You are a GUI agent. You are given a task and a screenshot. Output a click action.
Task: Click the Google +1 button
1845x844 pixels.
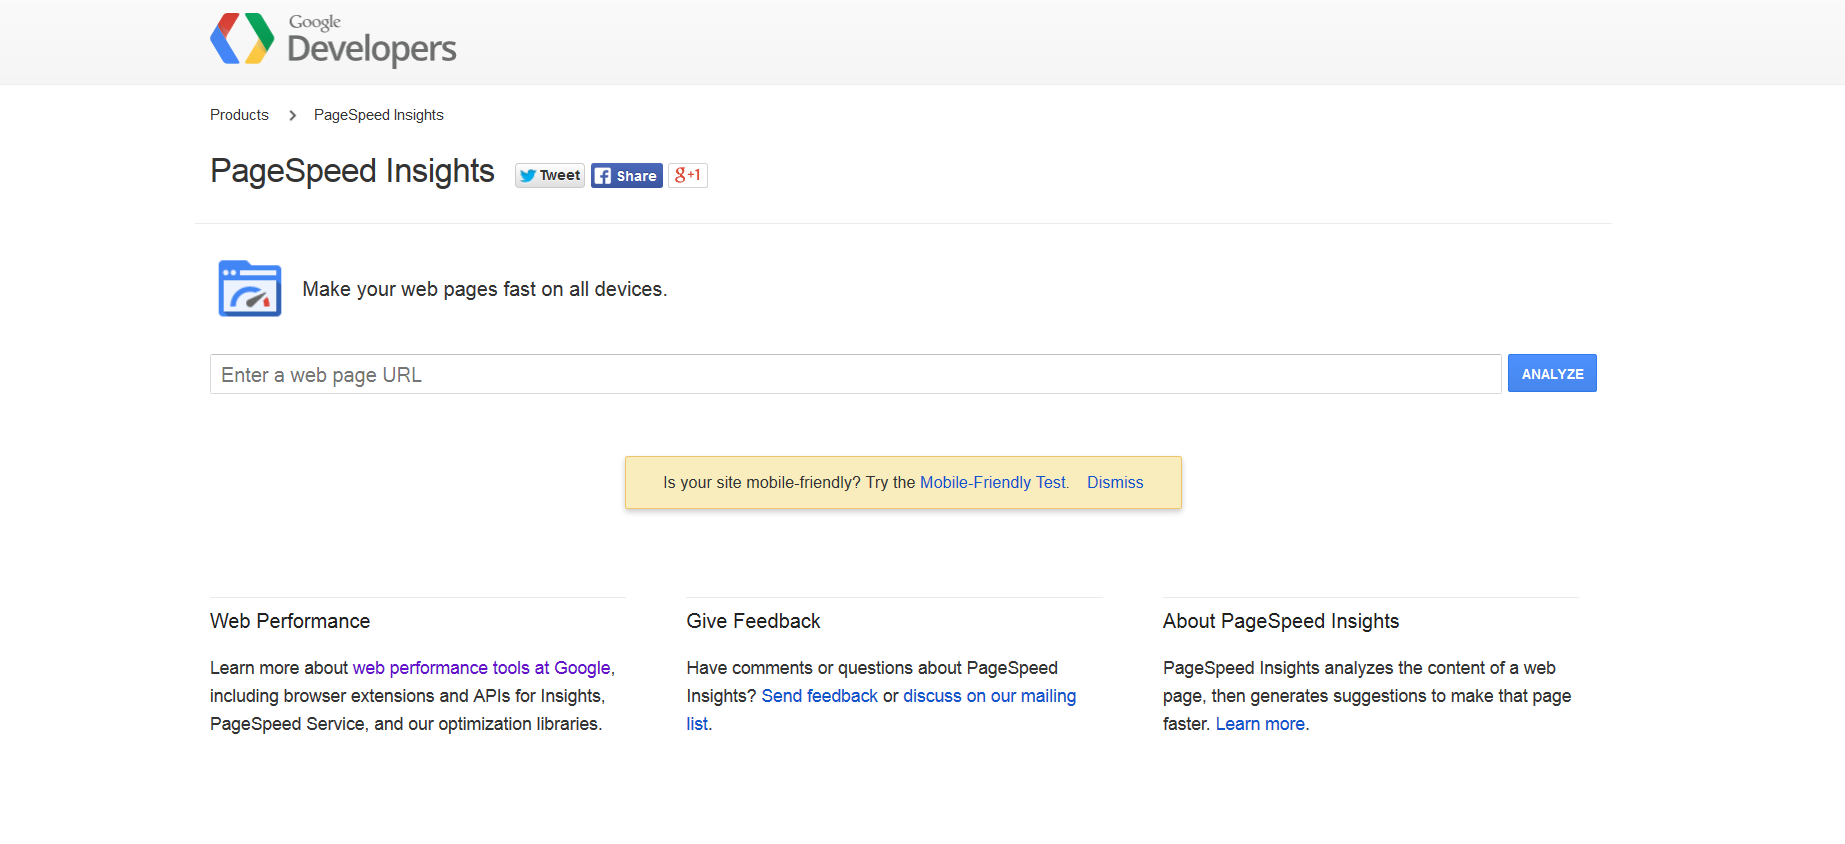point(688,175)
